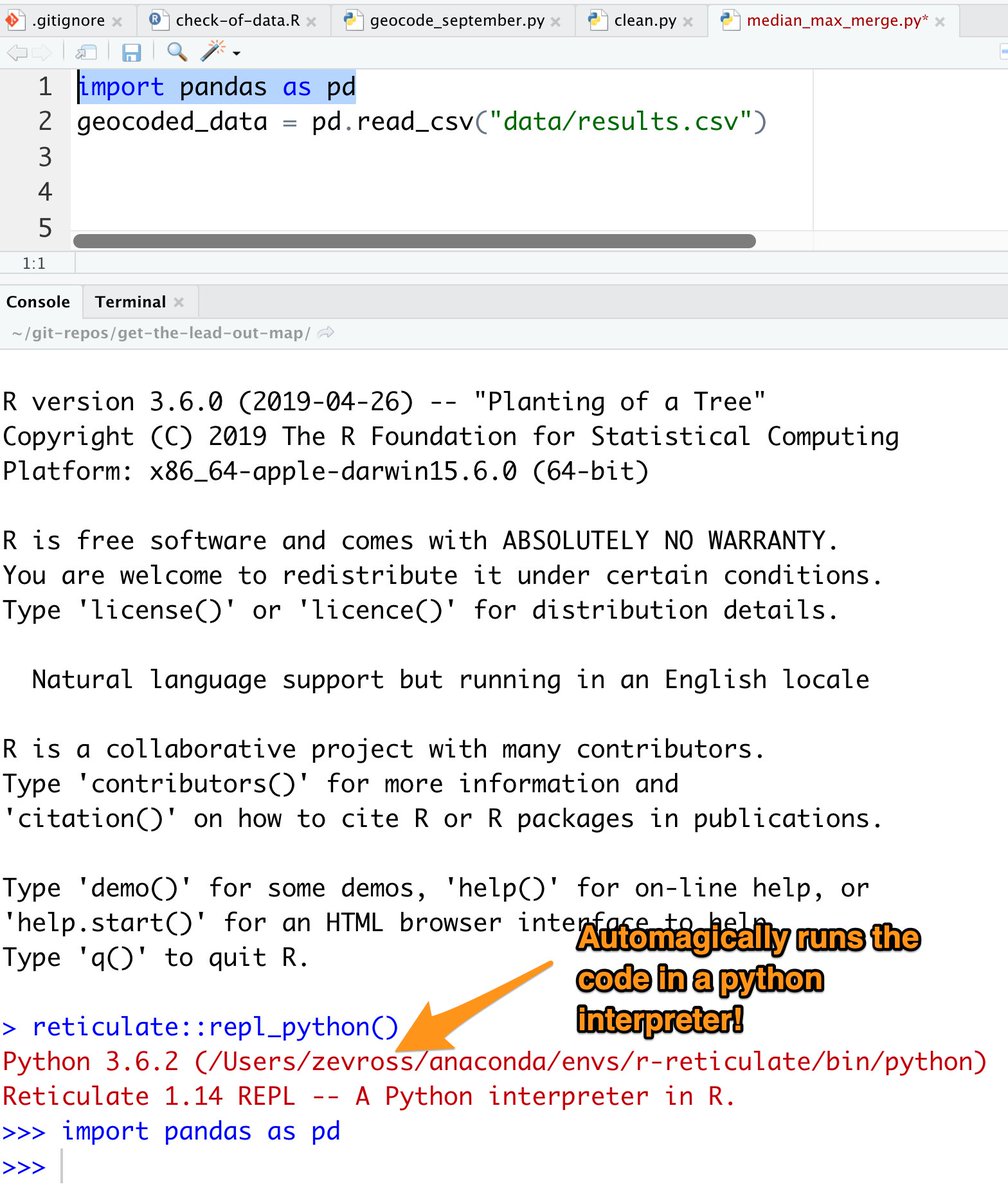Expand the code tools wand dropdown arrow
Image resolution: width=1008 pixels, height=1200 pixels.
tap(236, 54)
